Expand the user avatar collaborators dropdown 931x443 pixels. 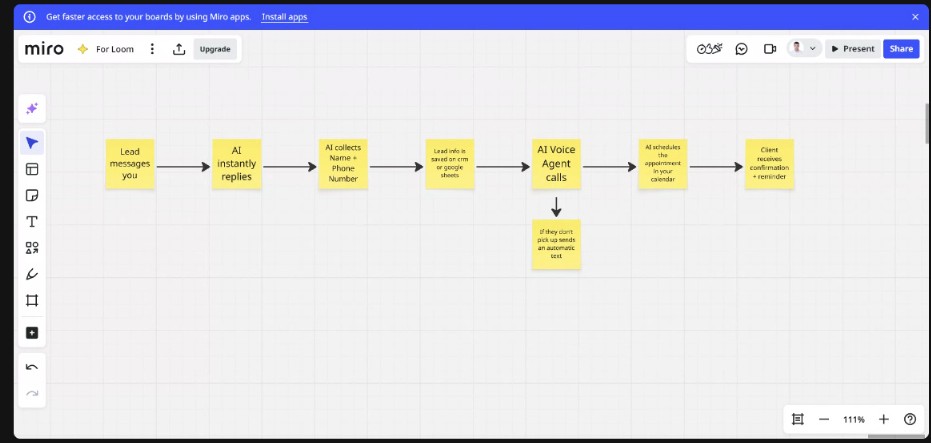(x=803, y=48)
